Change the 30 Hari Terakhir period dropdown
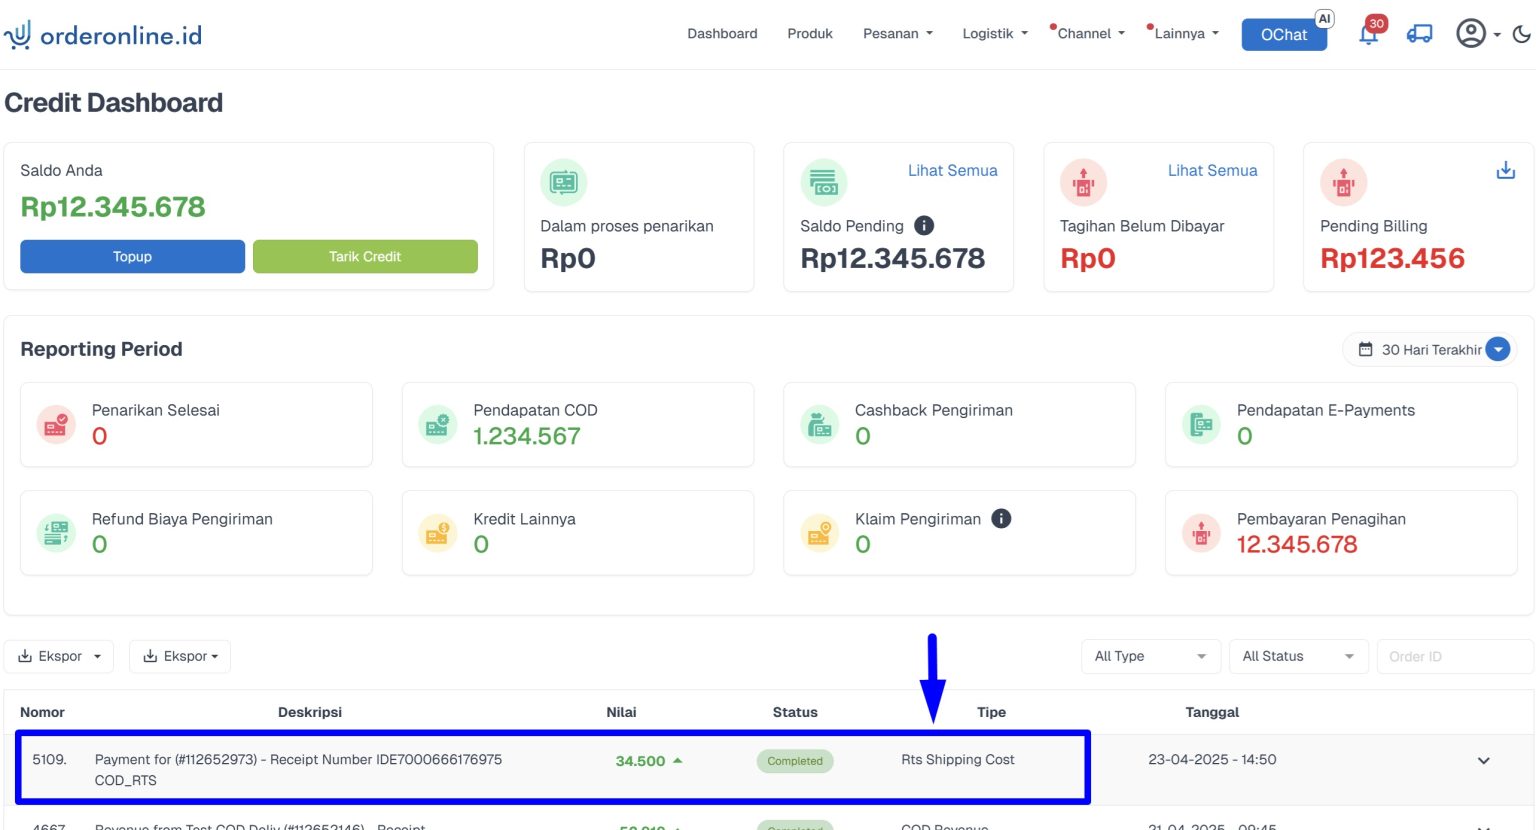The height and width of the screenshot is (830, 1536). coord(1431,349)
